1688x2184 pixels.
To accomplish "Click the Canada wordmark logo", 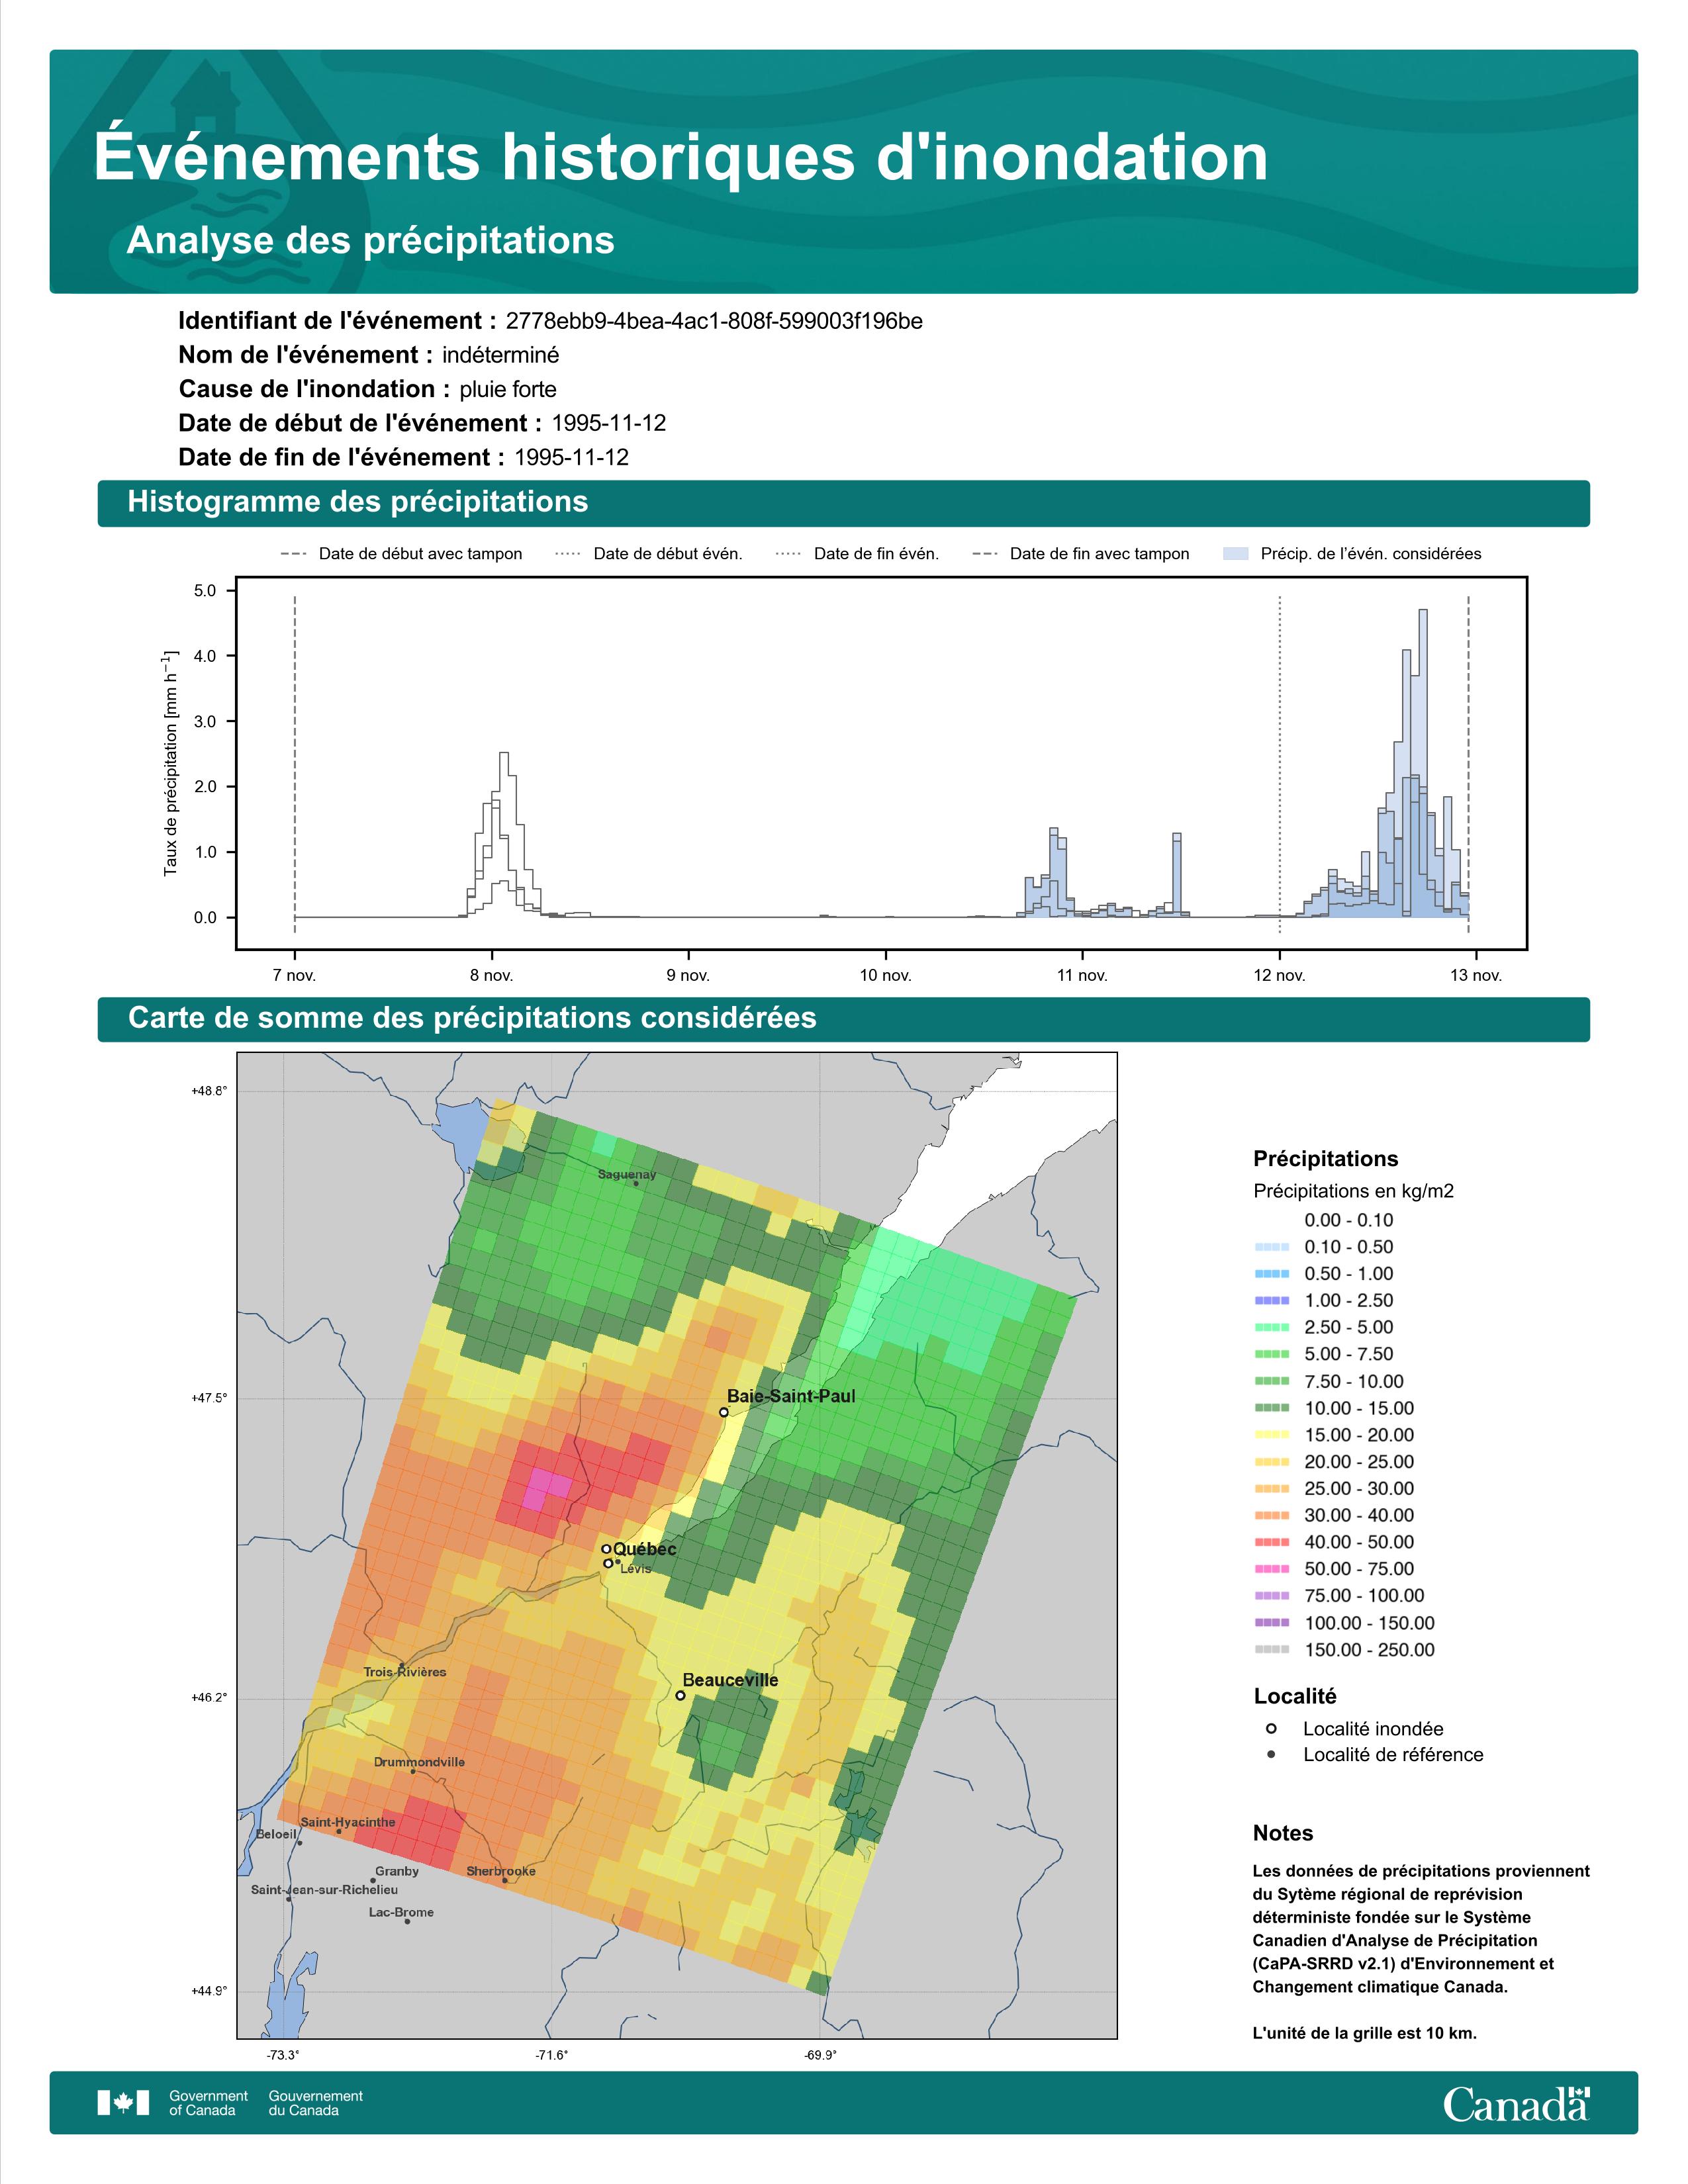I will click(1516, 2103).
